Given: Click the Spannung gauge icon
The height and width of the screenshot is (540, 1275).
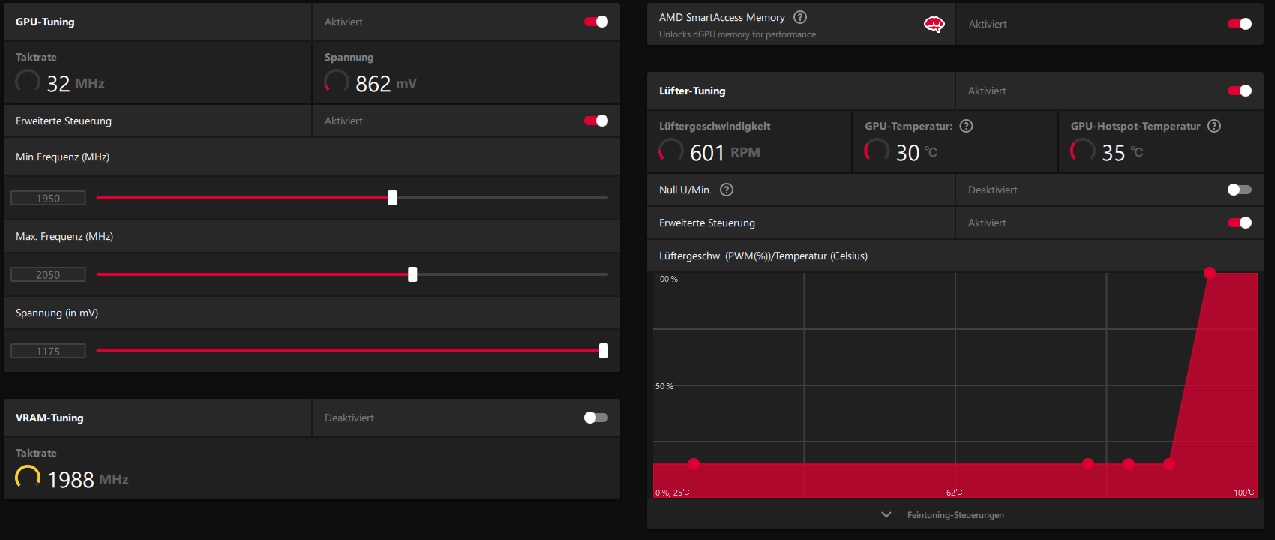Looking at the screenshot, I should click(x=337, y=83).
